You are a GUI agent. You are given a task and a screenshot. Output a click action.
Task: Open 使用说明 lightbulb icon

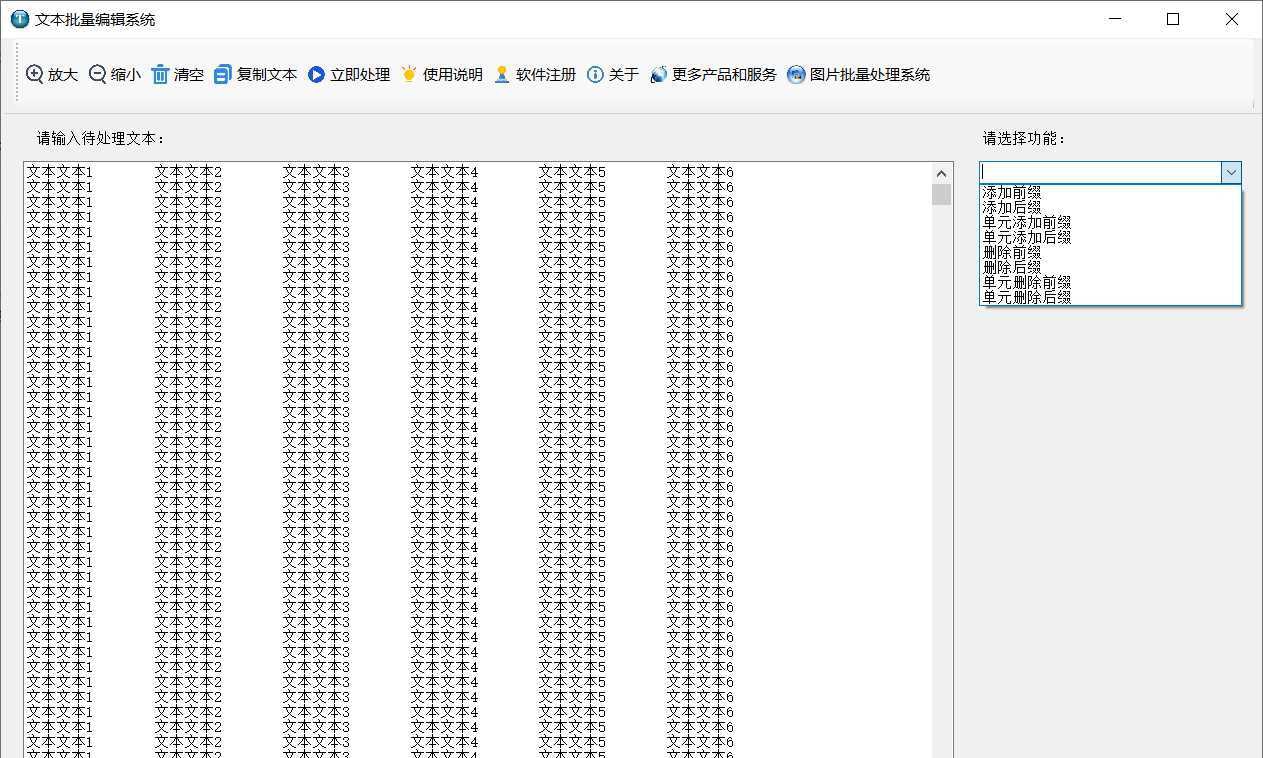pyautogui.click(x=408, y=74)
